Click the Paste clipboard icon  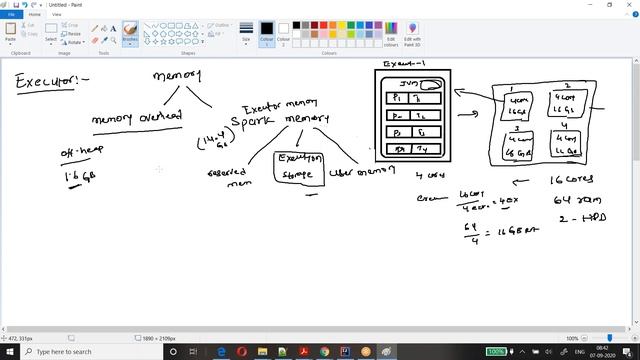point(11,29)
